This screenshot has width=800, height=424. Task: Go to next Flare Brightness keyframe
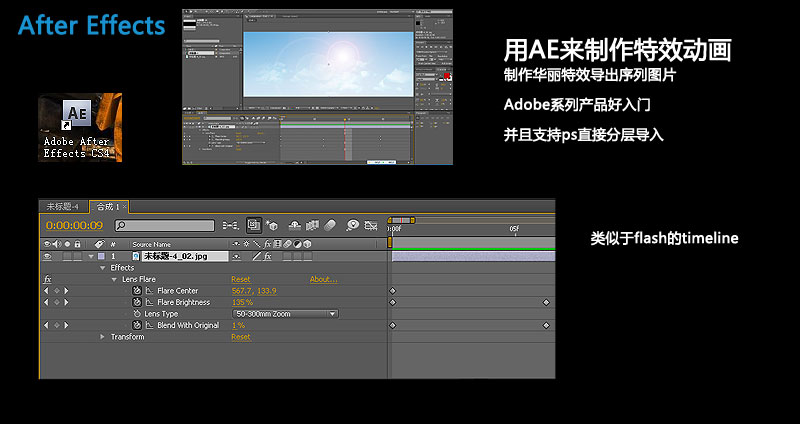(x=66, y=302)
